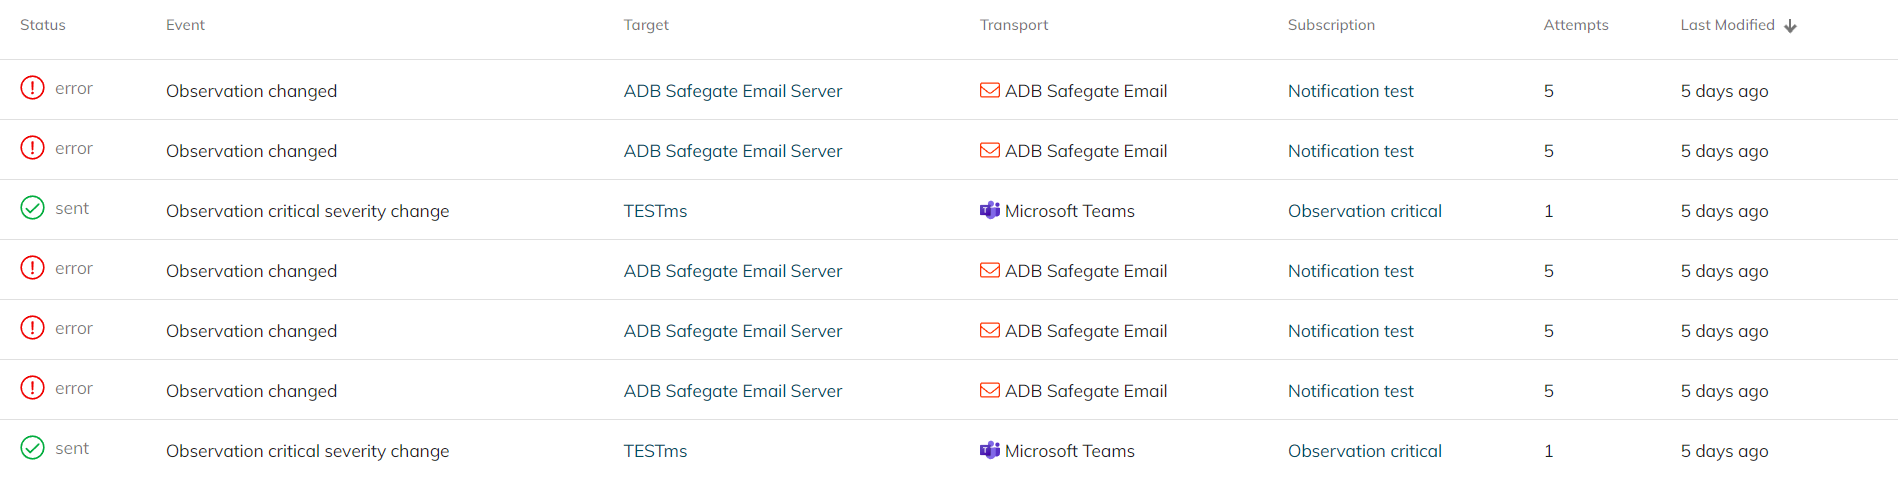The width and height of the screenshot is (1898, 479).
Task: Click the Microsoft Teams icon in the third row
Action: point(989,210)
